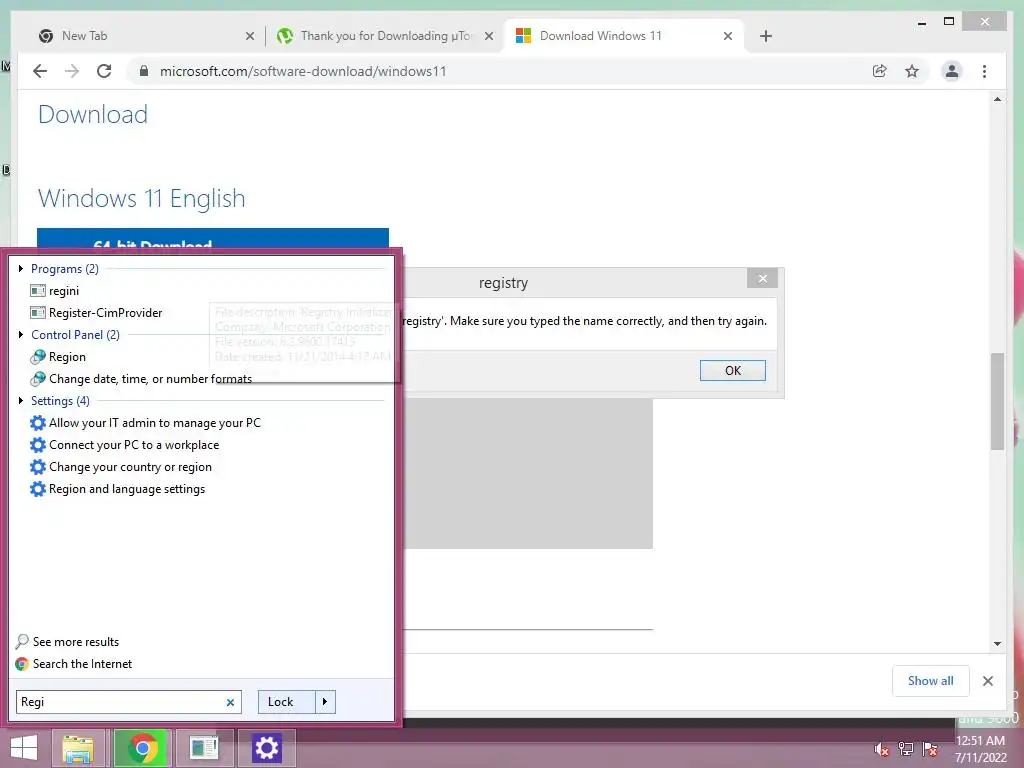Click the taskbar icon next to Chrome

click(204, 748)
